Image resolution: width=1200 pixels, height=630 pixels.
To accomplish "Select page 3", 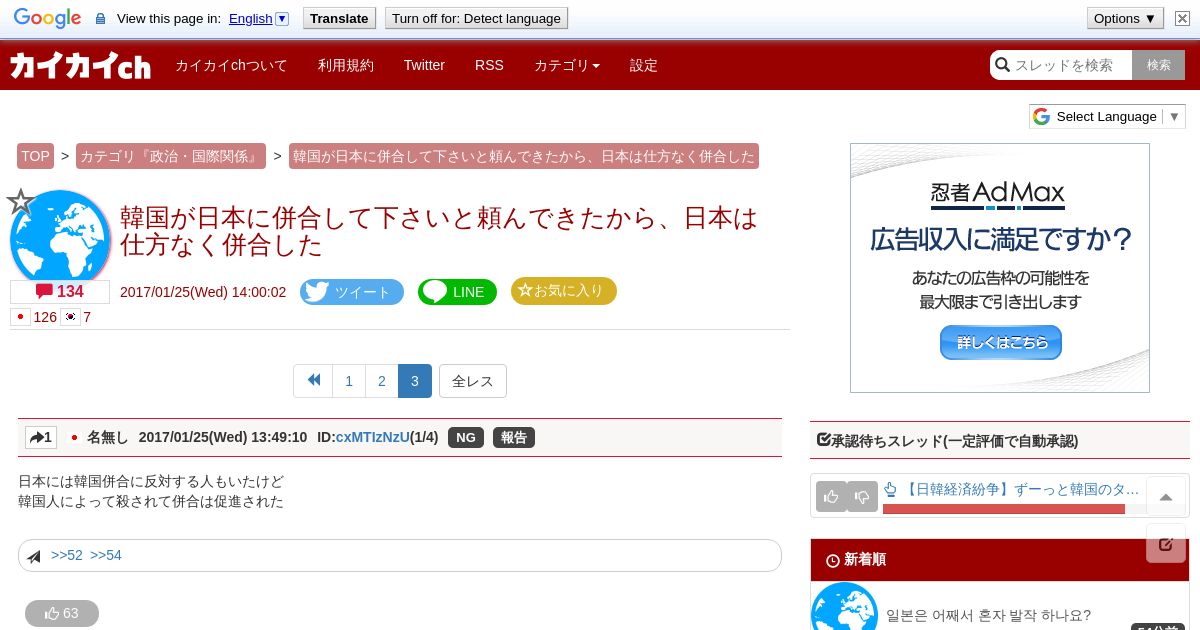I will tap(415, 381).
